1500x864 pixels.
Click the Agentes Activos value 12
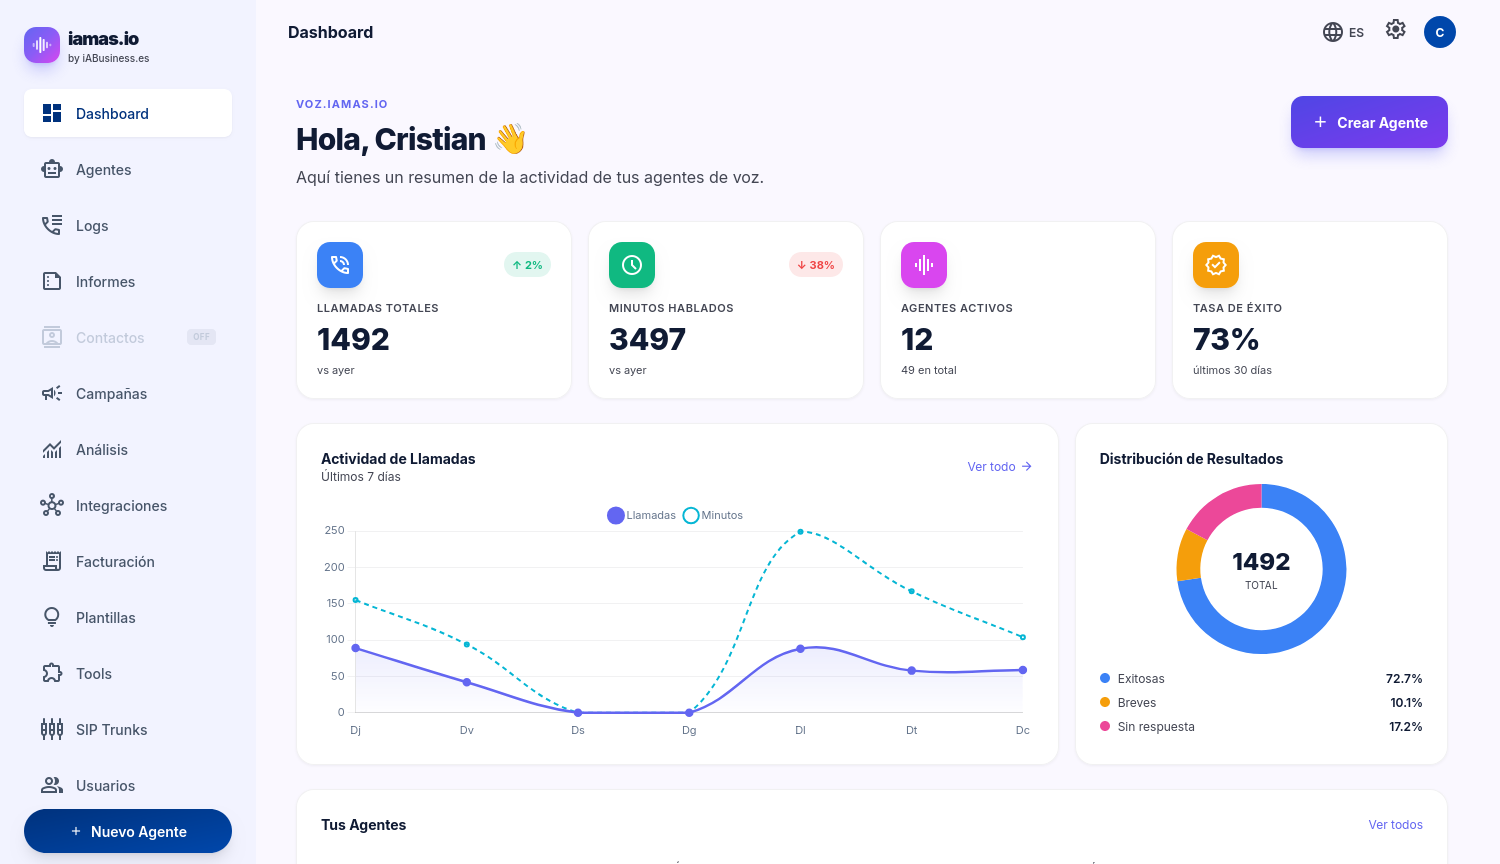[917, 339]
